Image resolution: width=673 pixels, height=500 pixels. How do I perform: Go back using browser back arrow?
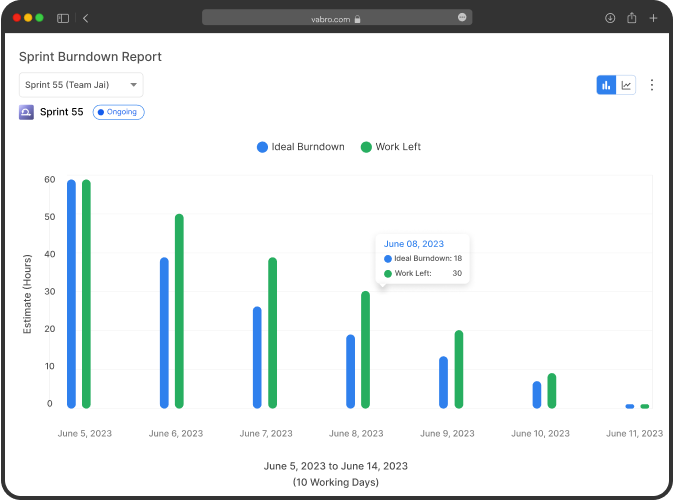coord(86,18)
